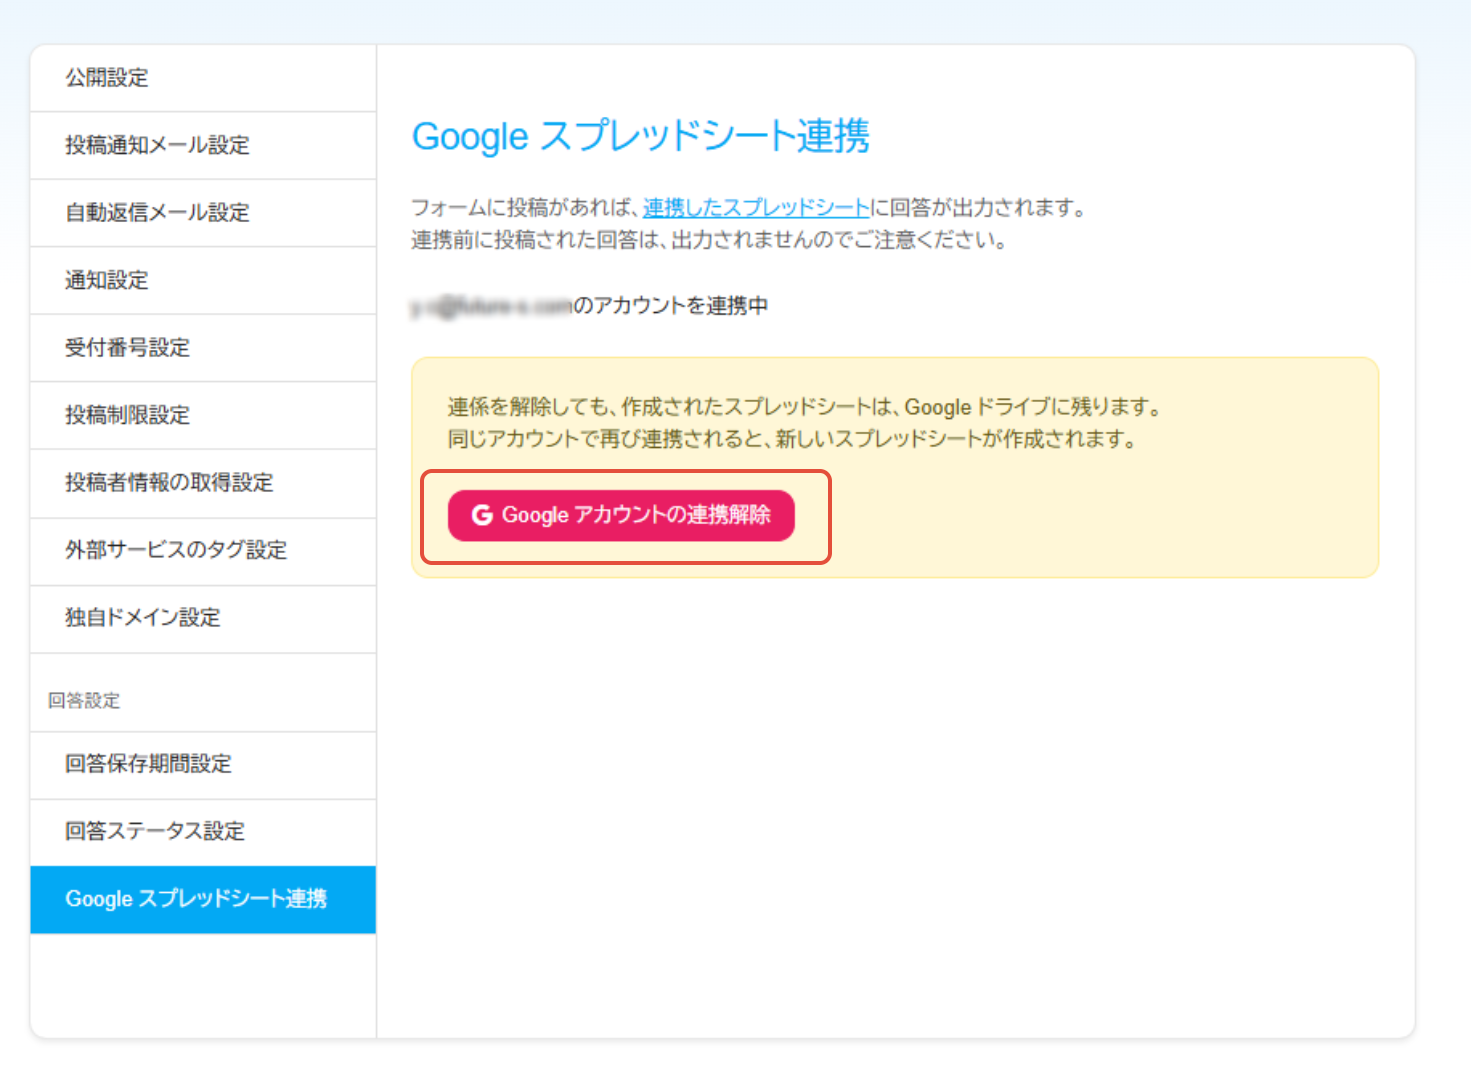Select active Google スプレッドシート連携 sidebar item
The image size is (1471, 1070).
tap(203, 900)
